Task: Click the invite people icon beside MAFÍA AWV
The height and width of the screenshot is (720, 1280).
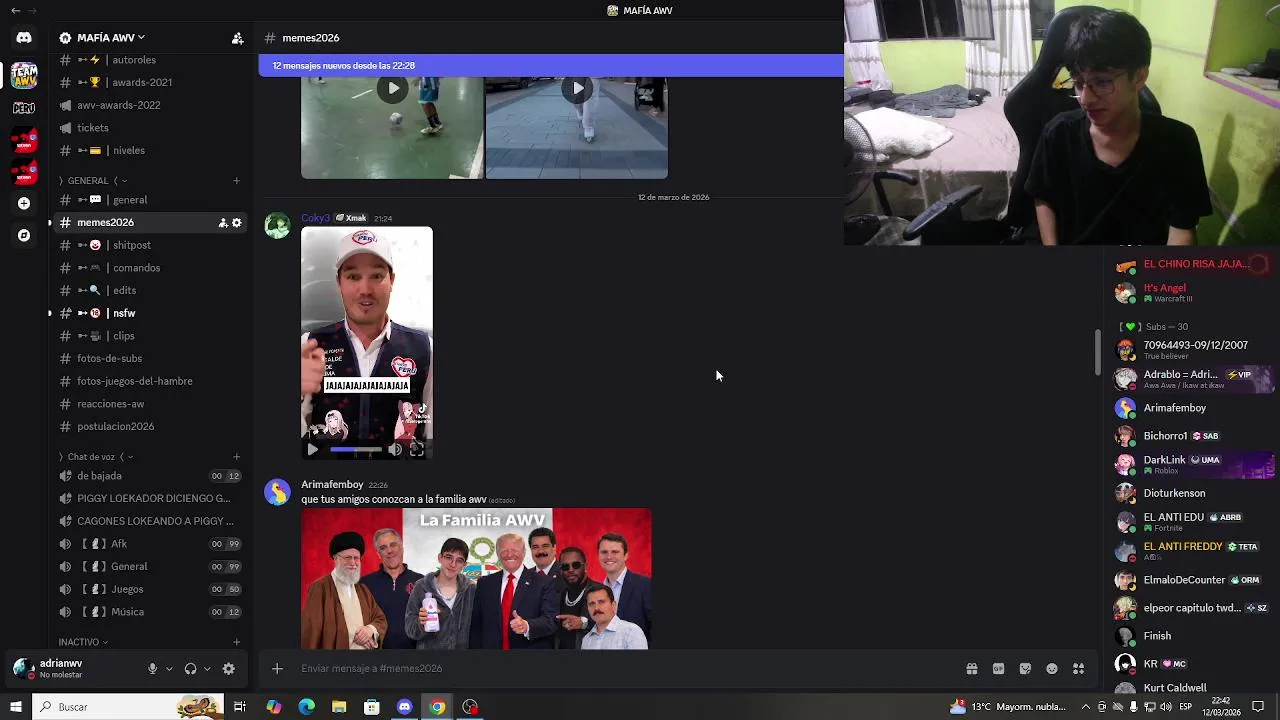Action: [237, 38]
